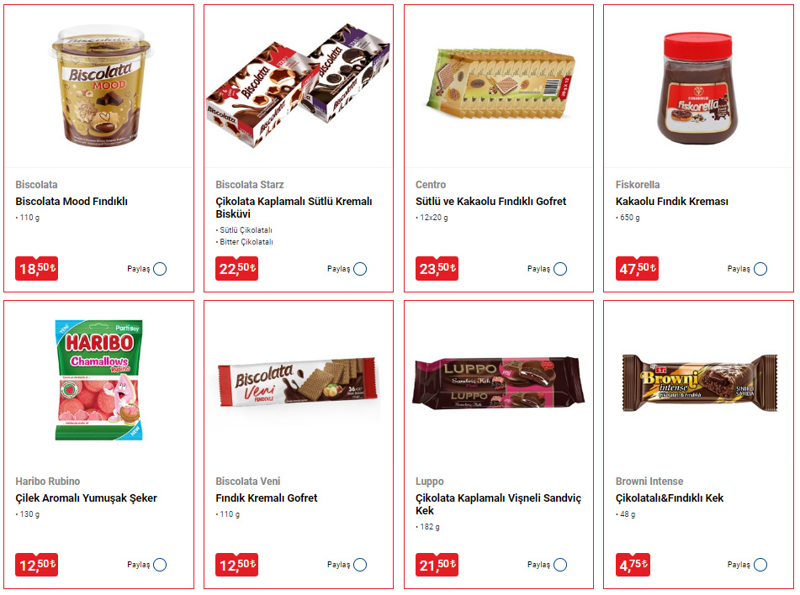The image size is (800, 595).
Task: Toggle the Paylaş circle on Biscolata Starz card
Action: point(360,269)
